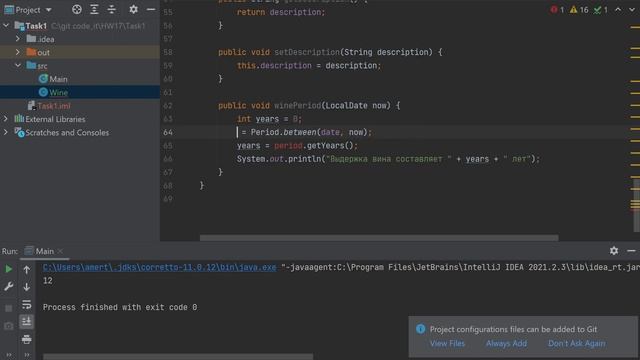Click the warnings count indicator
This screenshot has height=360, width=640.
click(579, 9)
